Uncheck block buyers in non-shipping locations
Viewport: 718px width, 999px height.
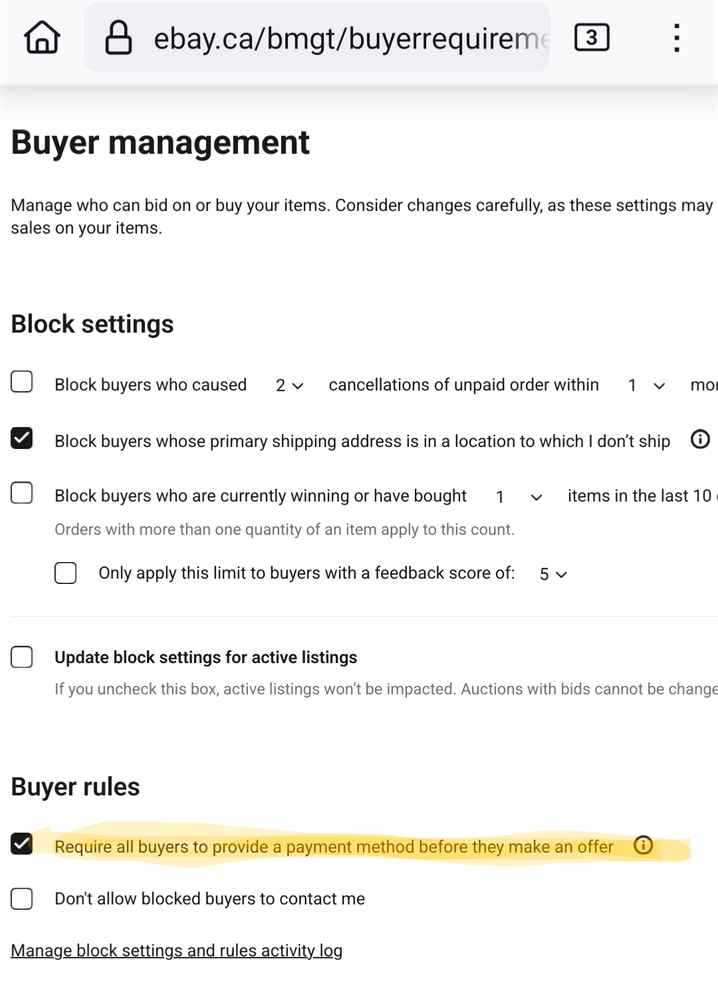point(22,438)
